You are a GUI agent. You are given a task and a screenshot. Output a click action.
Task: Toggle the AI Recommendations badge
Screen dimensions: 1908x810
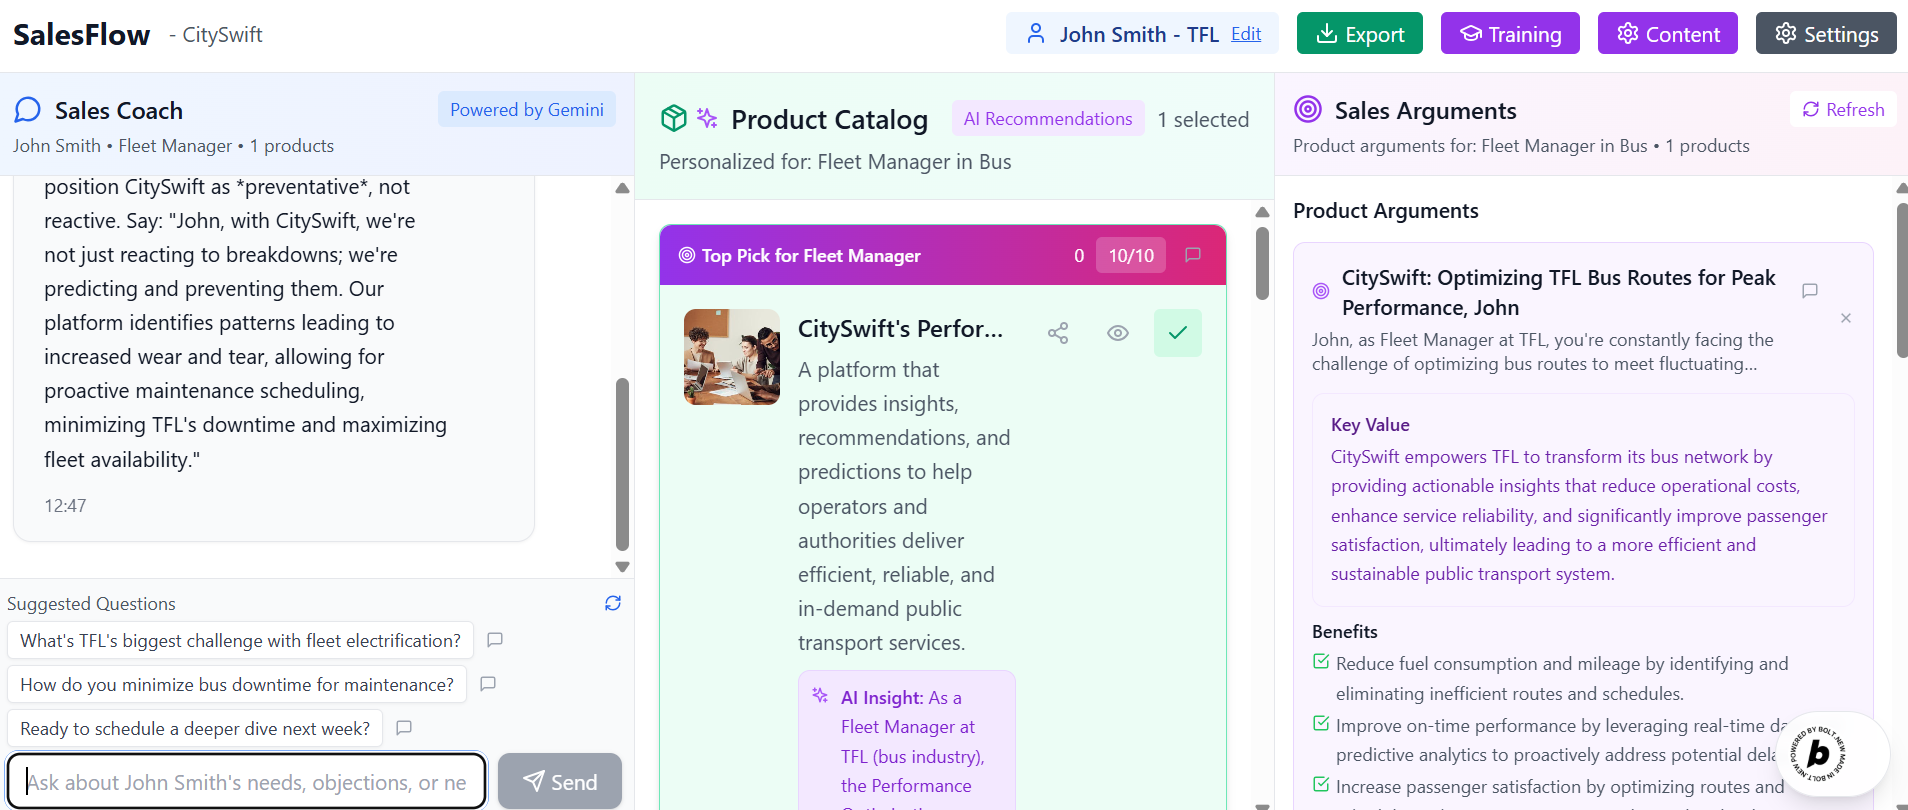[x=1047, y=118]
